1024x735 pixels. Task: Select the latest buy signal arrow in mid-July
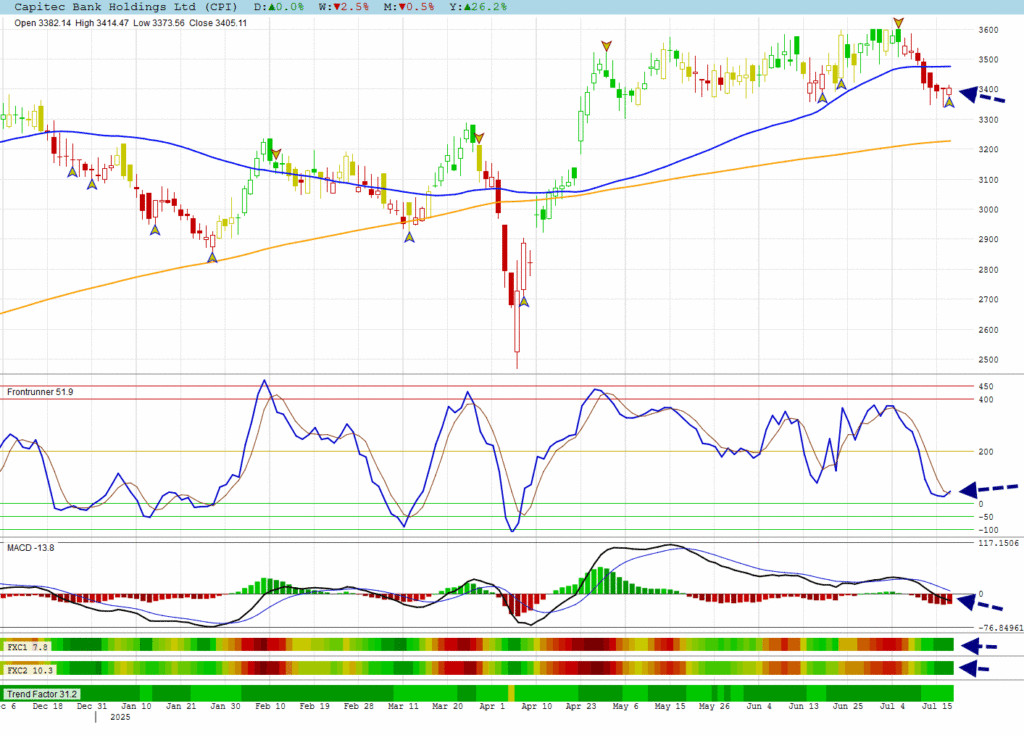click(949, 102)
